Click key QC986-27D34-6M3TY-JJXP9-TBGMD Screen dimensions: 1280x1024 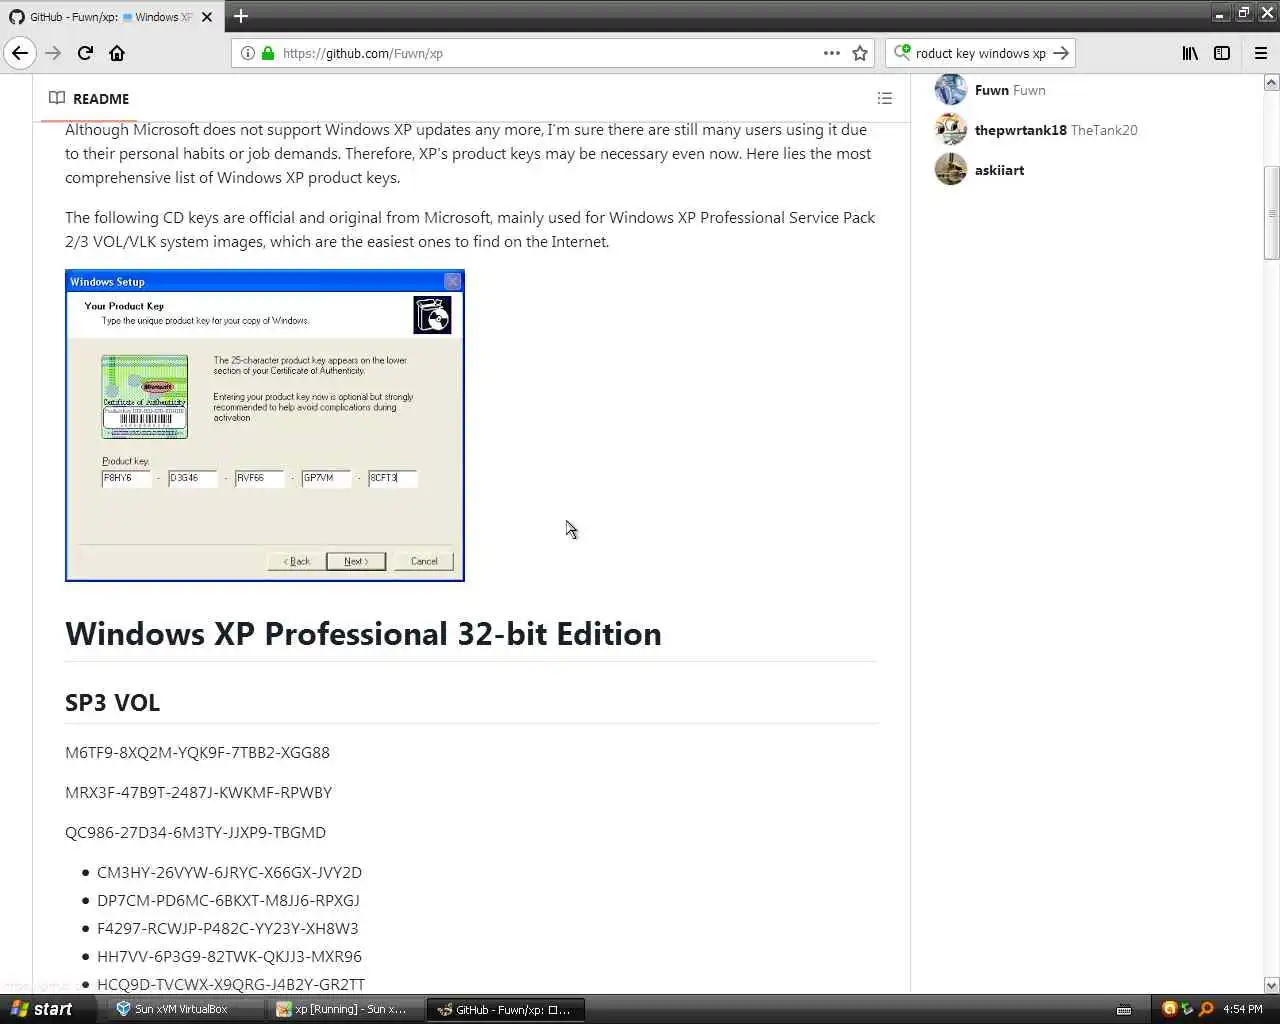coord(195,832)
